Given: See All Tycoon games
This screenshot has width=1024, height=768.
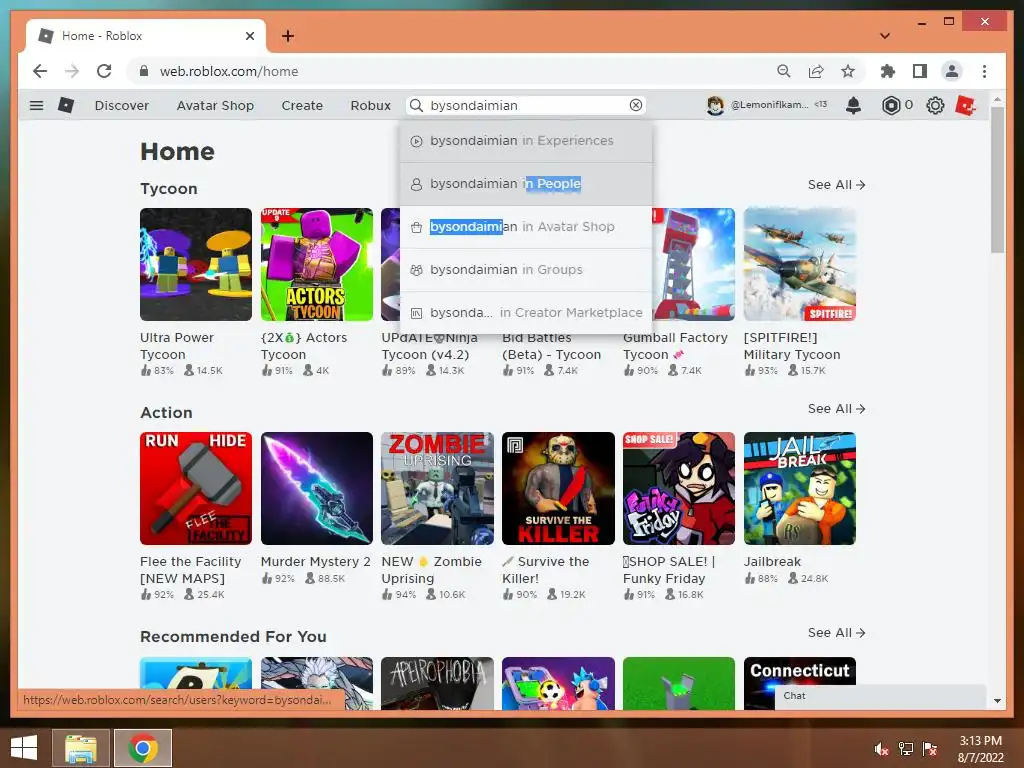Looking at the screenshot, I should tap(836, 185).
